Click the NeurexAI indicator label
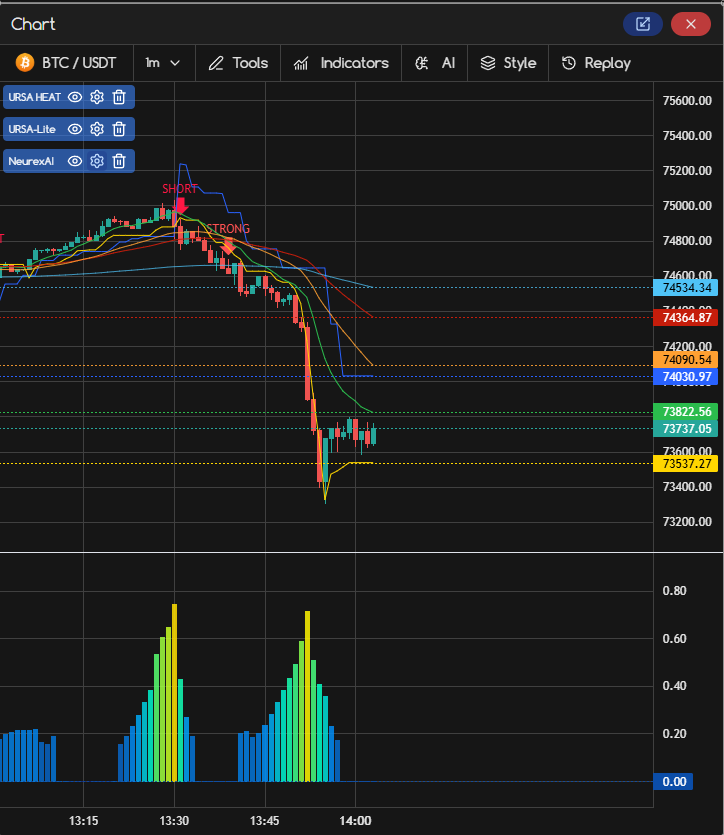724x835 pixels. click(x=31, y=161)
